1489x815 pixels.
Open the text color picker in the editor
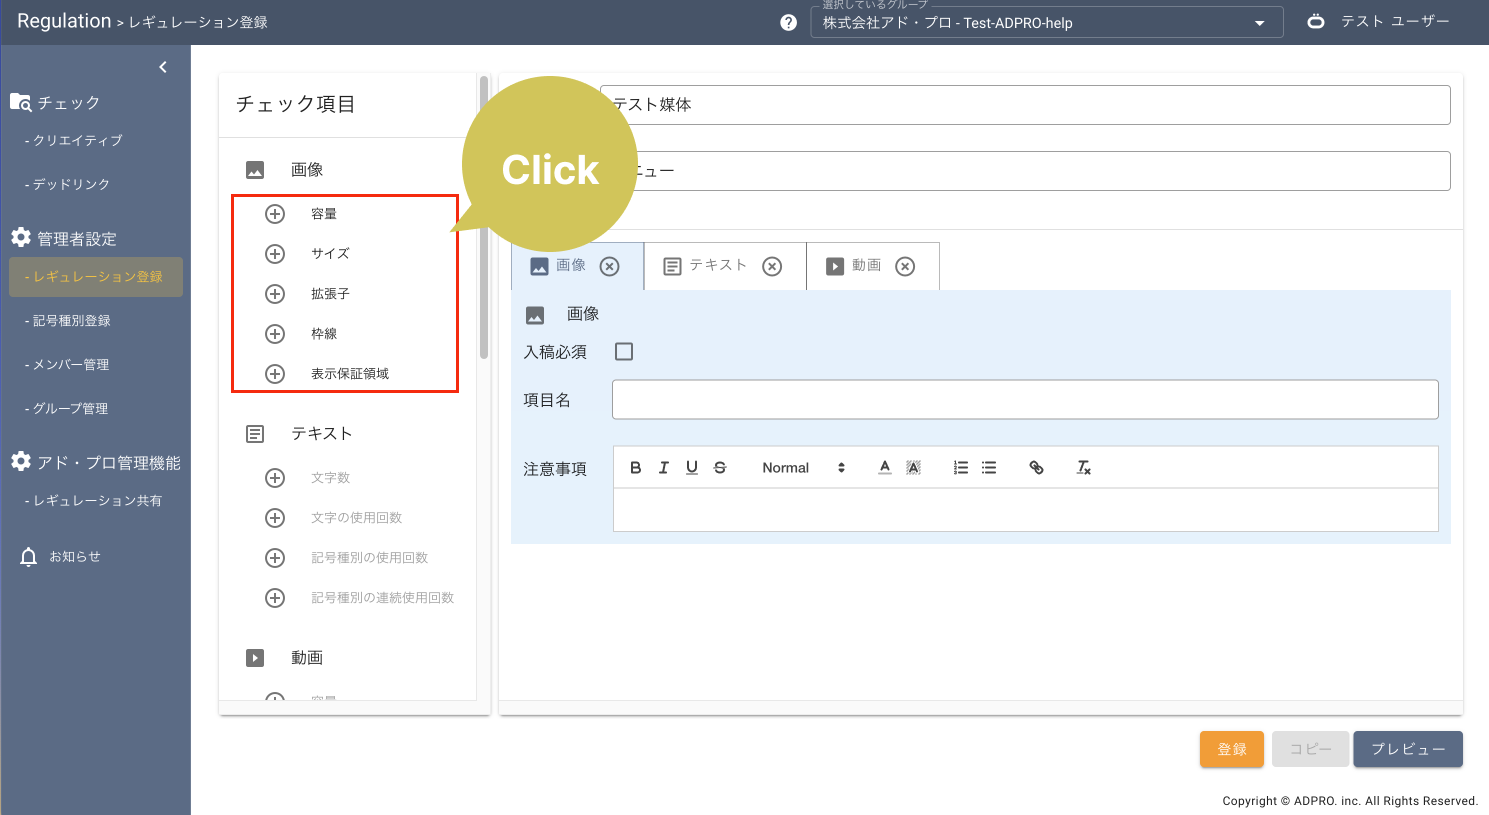pos(884,468)
